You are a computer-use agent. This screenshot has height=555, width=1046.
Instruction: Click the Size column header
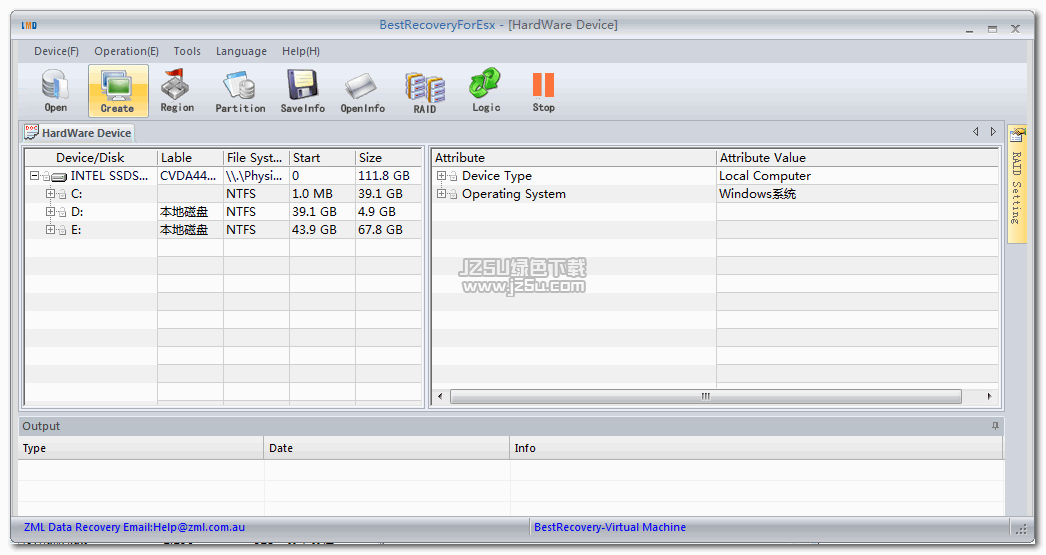[x=388, y=157]
